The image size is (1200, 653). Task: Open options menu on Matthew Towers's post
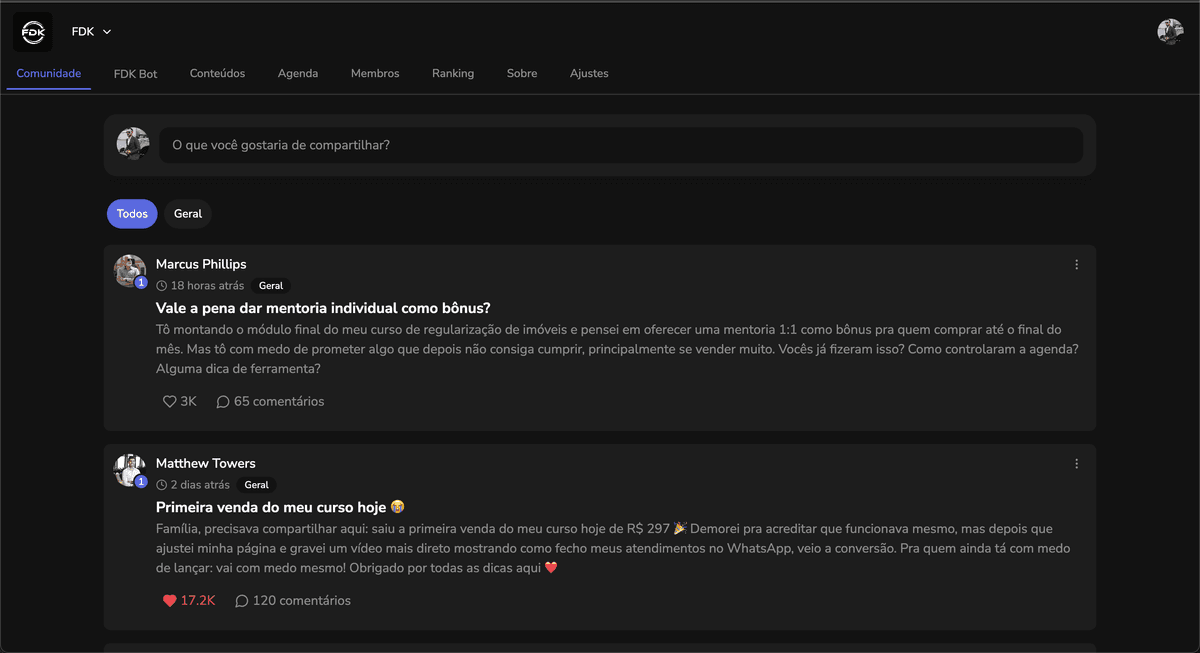(1076, 463)
